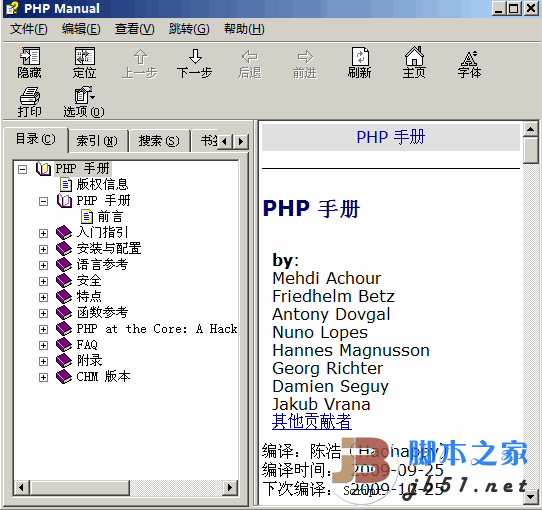The height and width of the screenshot is (510, 542).
Task: Click the 上一步 (Previous) arrow icon
Action: click(140, 57)
